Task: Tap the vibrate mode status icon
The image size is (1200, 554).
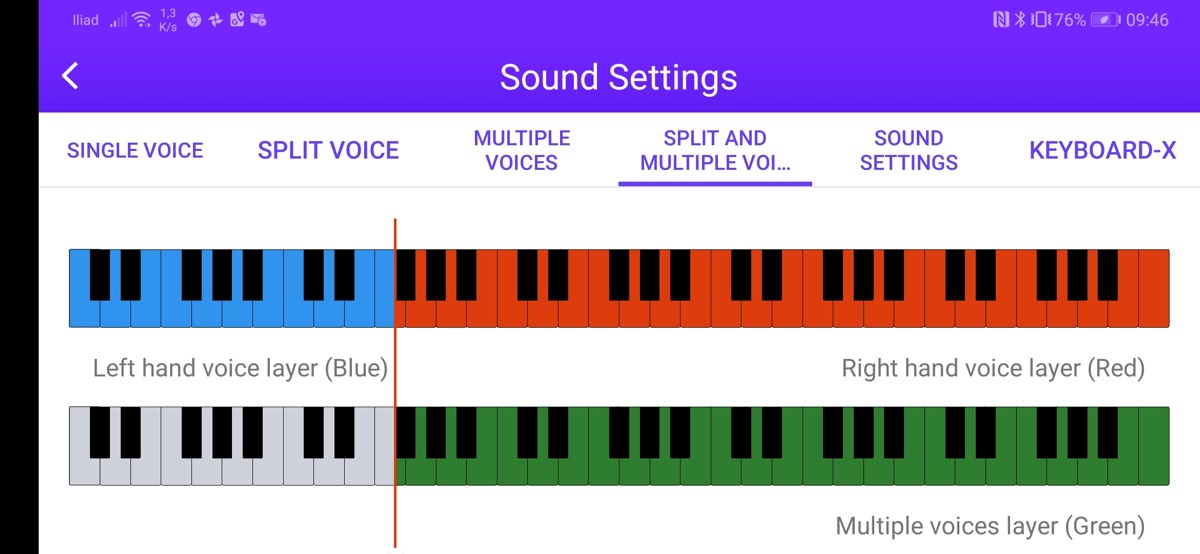Action: point(1041,20)
